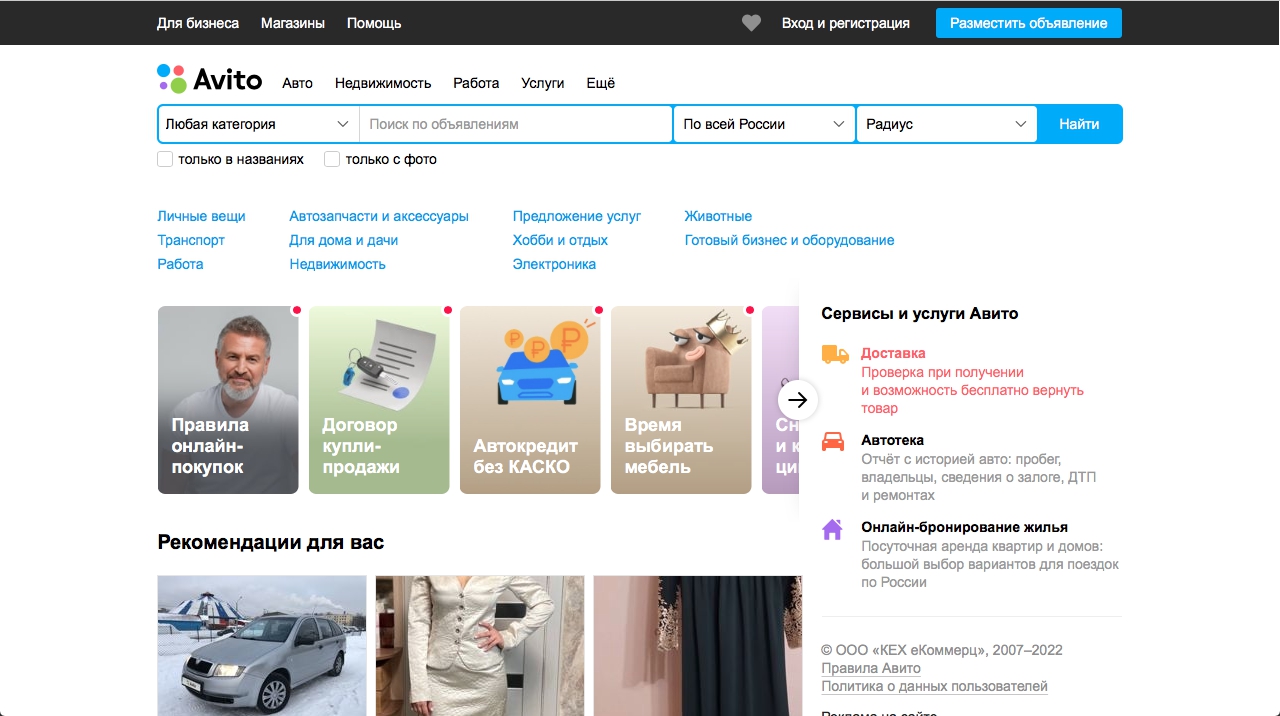The height and width of the screenshot is (716, 1280).
Task: Open the 'Правила Авито' footer link
Action: click(871, 668)
